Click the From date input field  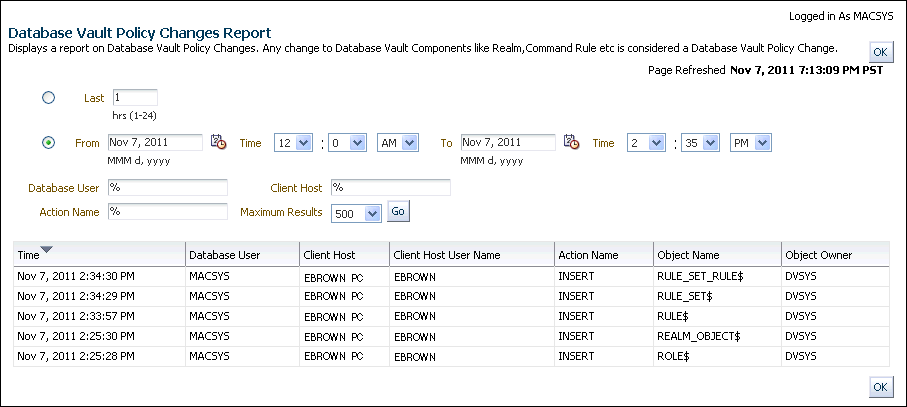pos(156,142)
